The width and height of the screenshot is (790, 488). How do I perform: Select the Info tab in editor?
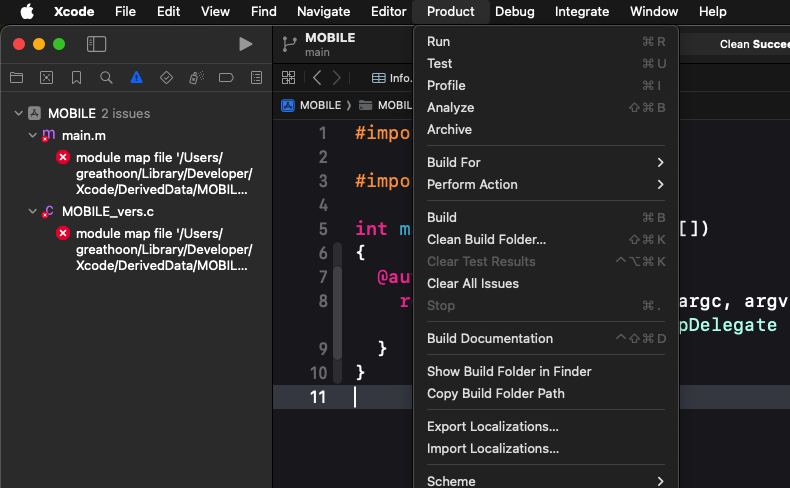(392, 78)
